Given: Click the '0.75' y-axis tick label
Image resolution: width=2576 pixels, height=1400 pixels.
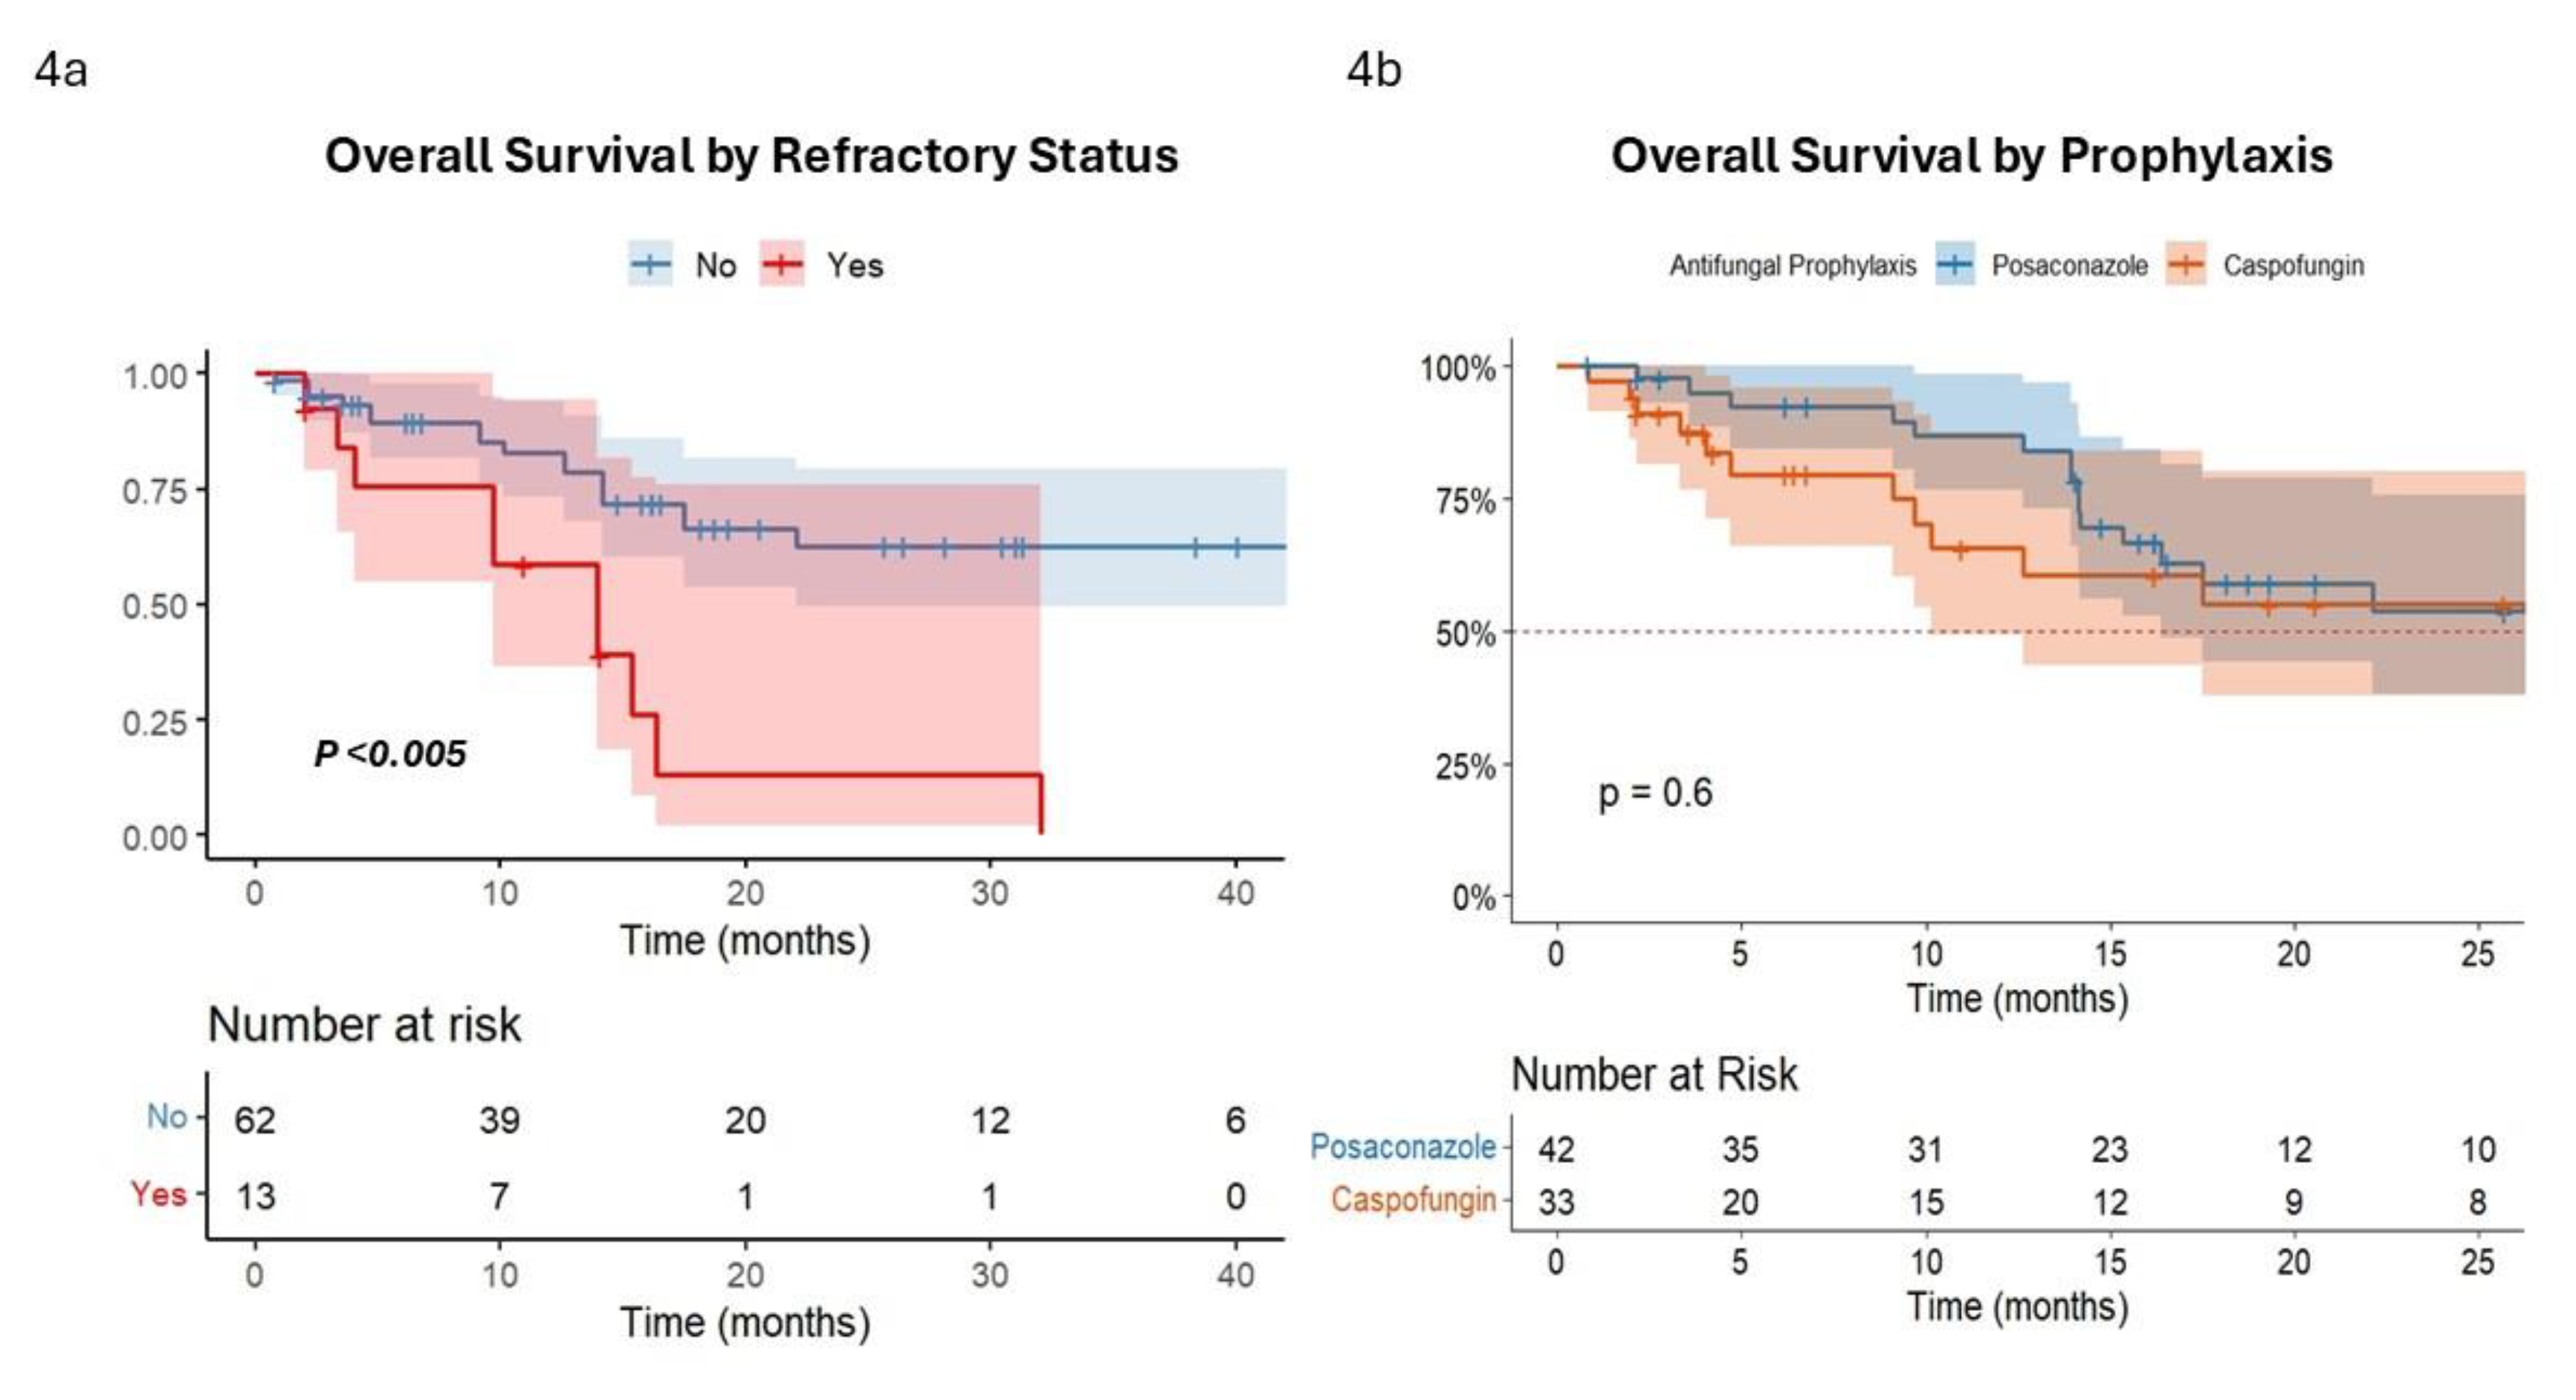Looking at the screenshot, I should pyautogui.click(x=154, y=491).
